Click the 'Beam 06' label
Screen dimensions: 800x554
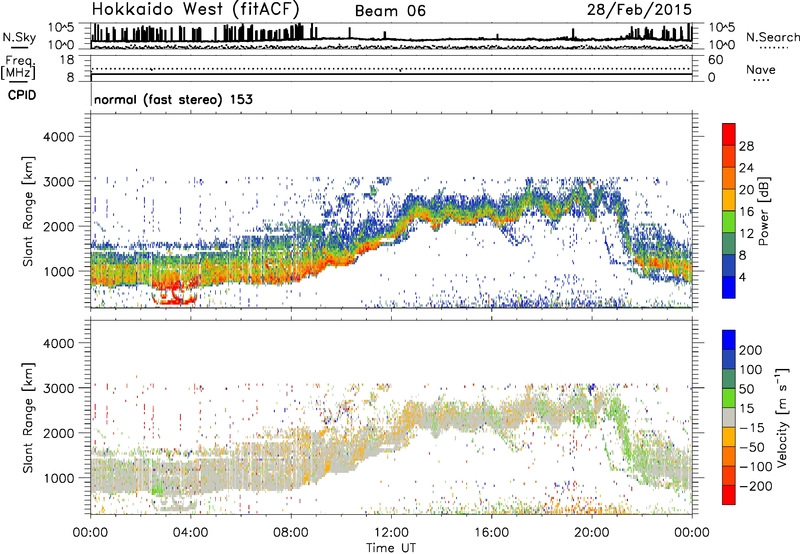[x=390, y=11]
